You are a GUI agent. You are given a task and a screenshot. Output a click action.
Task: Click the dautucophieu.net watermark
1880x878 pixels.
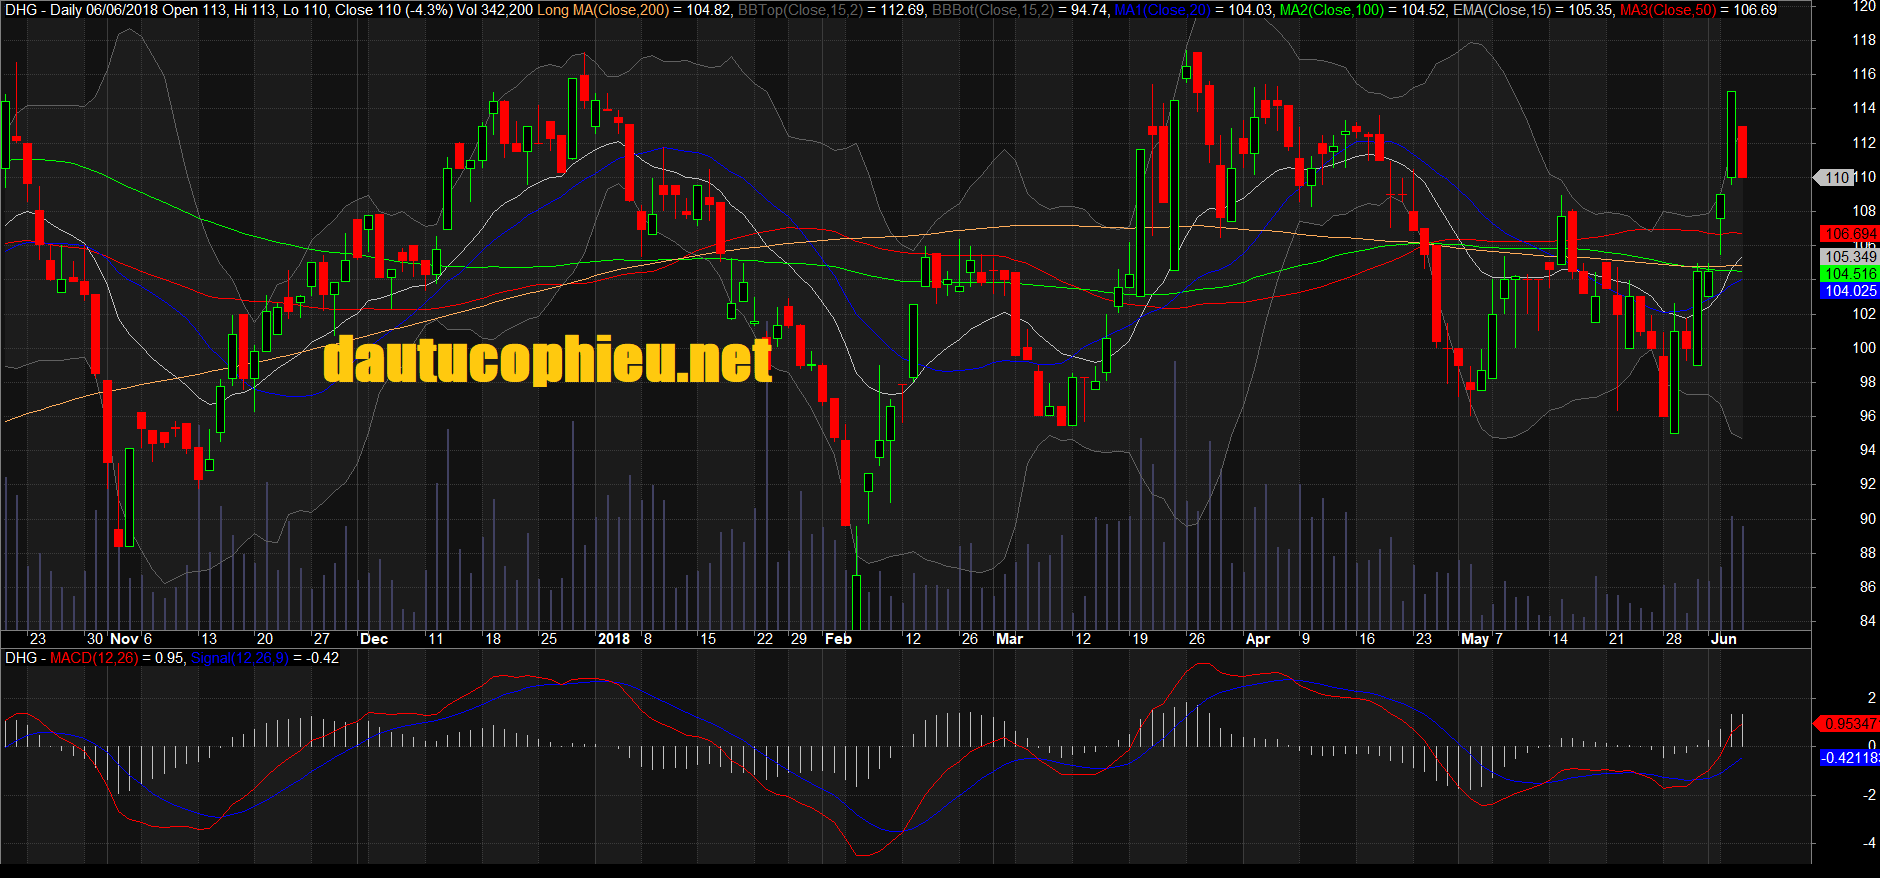548,360
